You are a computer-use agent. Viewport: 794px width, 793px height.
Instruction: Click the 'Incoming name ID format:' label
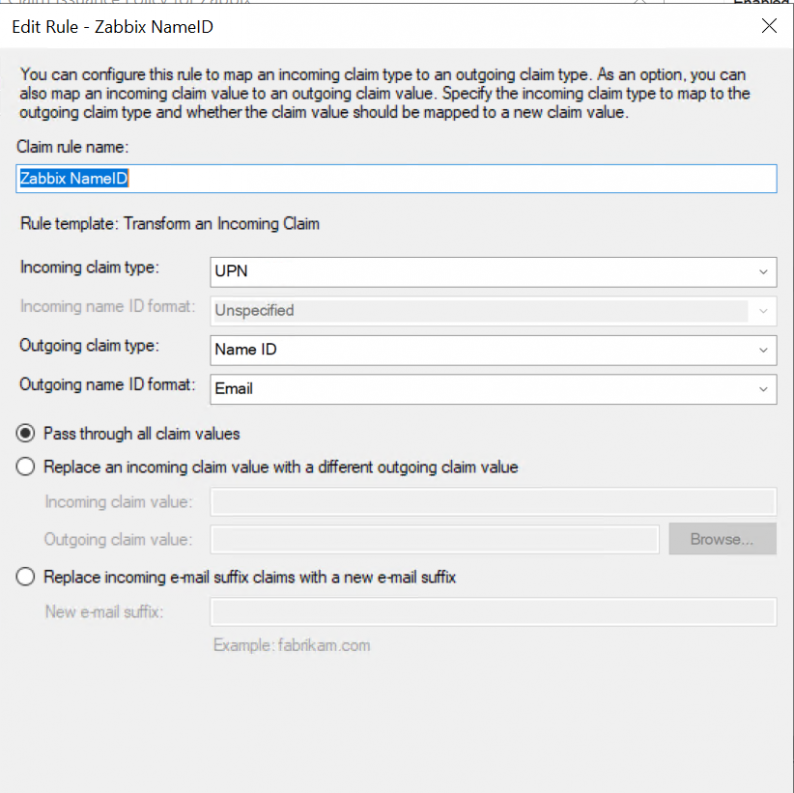pyautogui.click(x=107, y=306)
